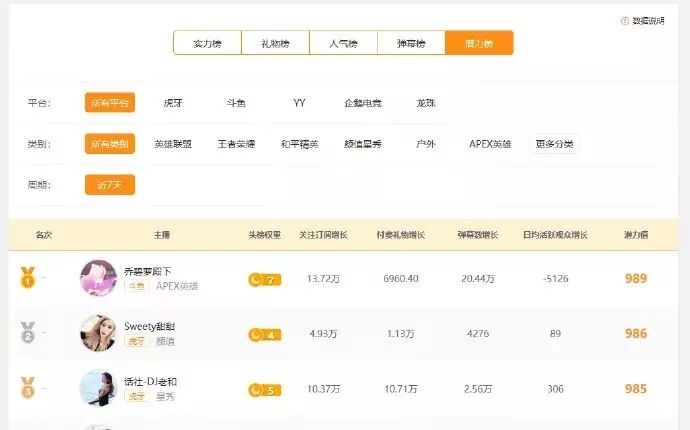690x430 pixels.
Task: Filter by 颜值星秀 category
Action: pos(363,144)
